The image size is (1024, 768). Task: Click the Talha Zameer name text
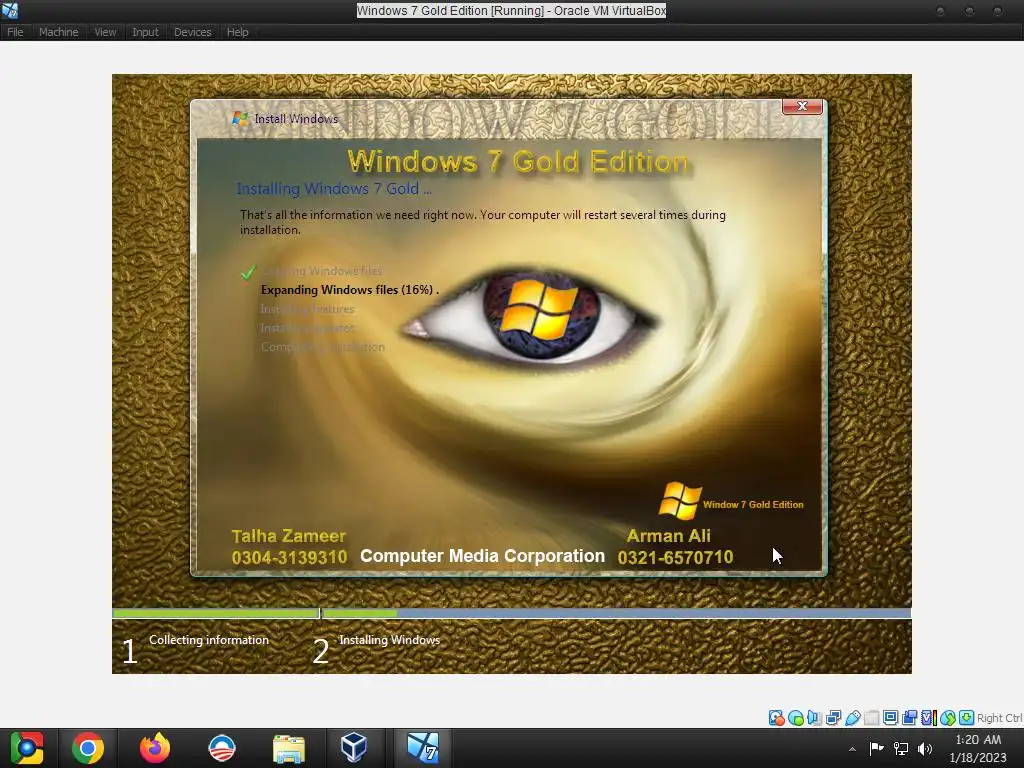pyautogui.click(x=289, y=536)
